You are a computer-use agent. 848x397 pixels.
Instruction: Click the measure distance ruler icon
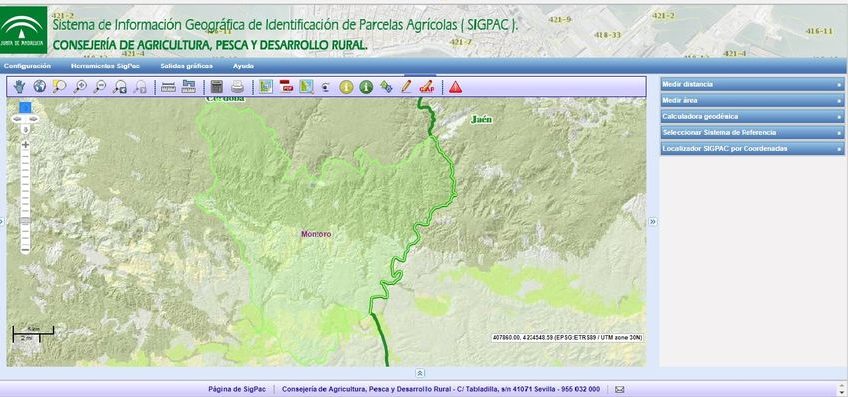coord(168,87)
